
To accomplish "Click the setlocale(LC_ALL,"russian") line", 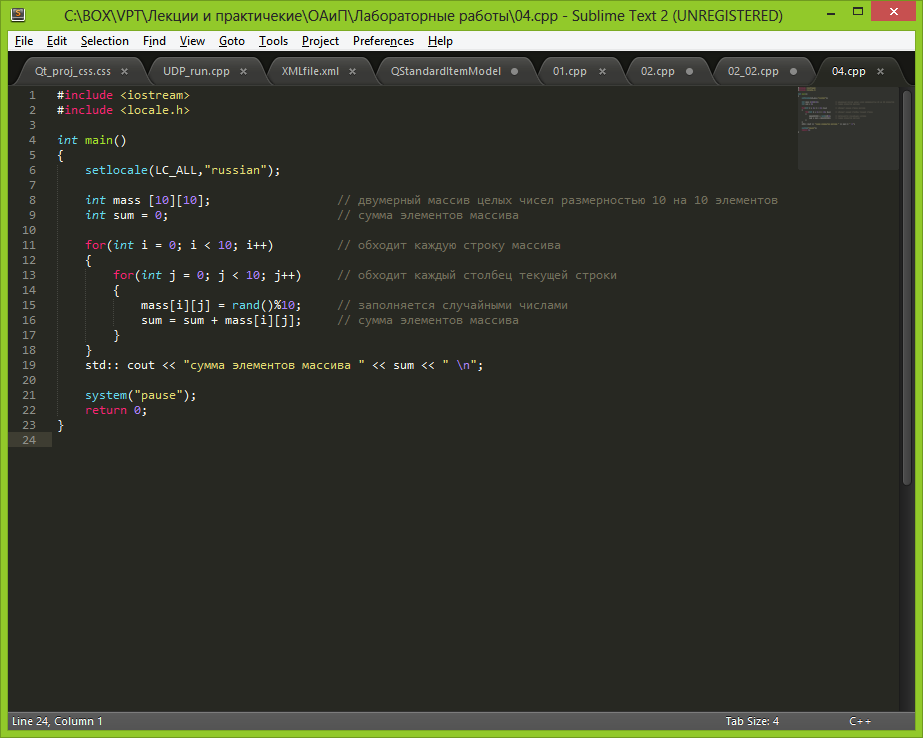I will point(182,170).
